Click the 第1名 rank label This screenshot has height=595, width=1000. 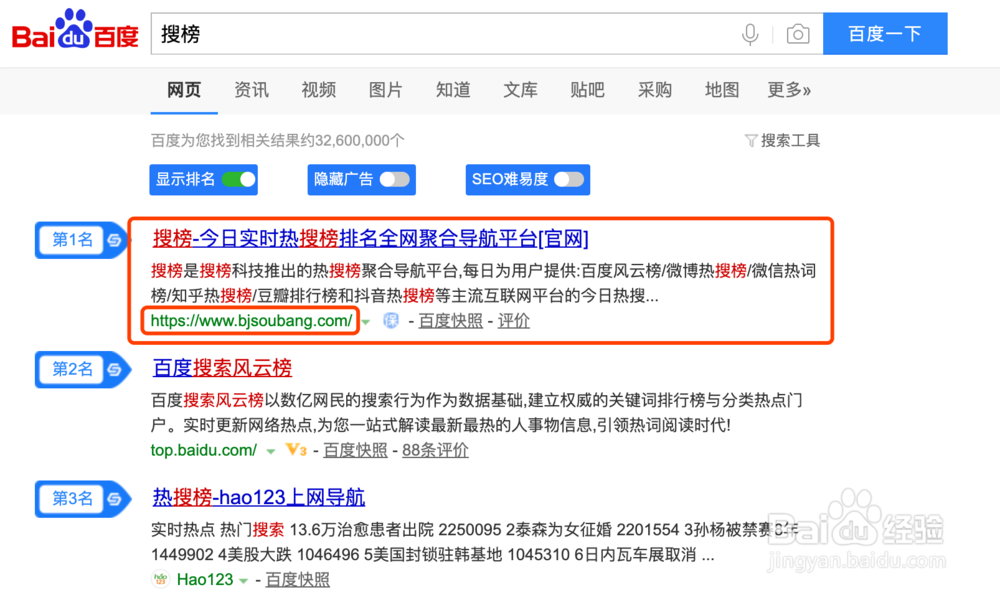click(72, 240)
